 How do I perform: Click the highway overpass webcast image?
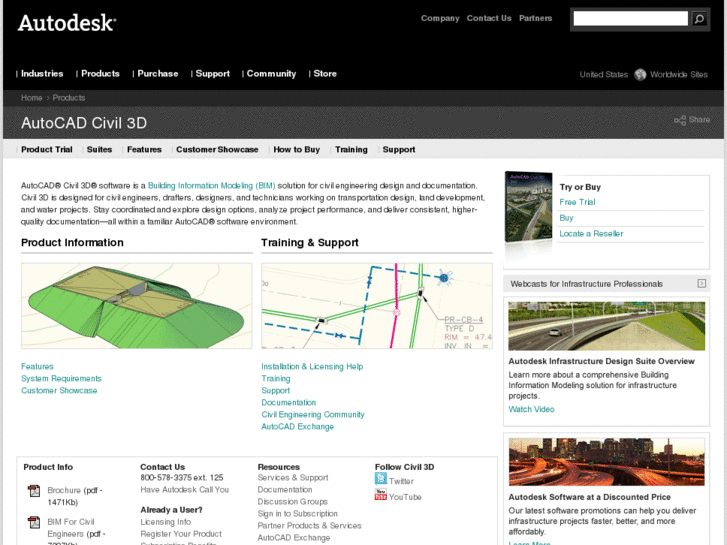(606, 326)
